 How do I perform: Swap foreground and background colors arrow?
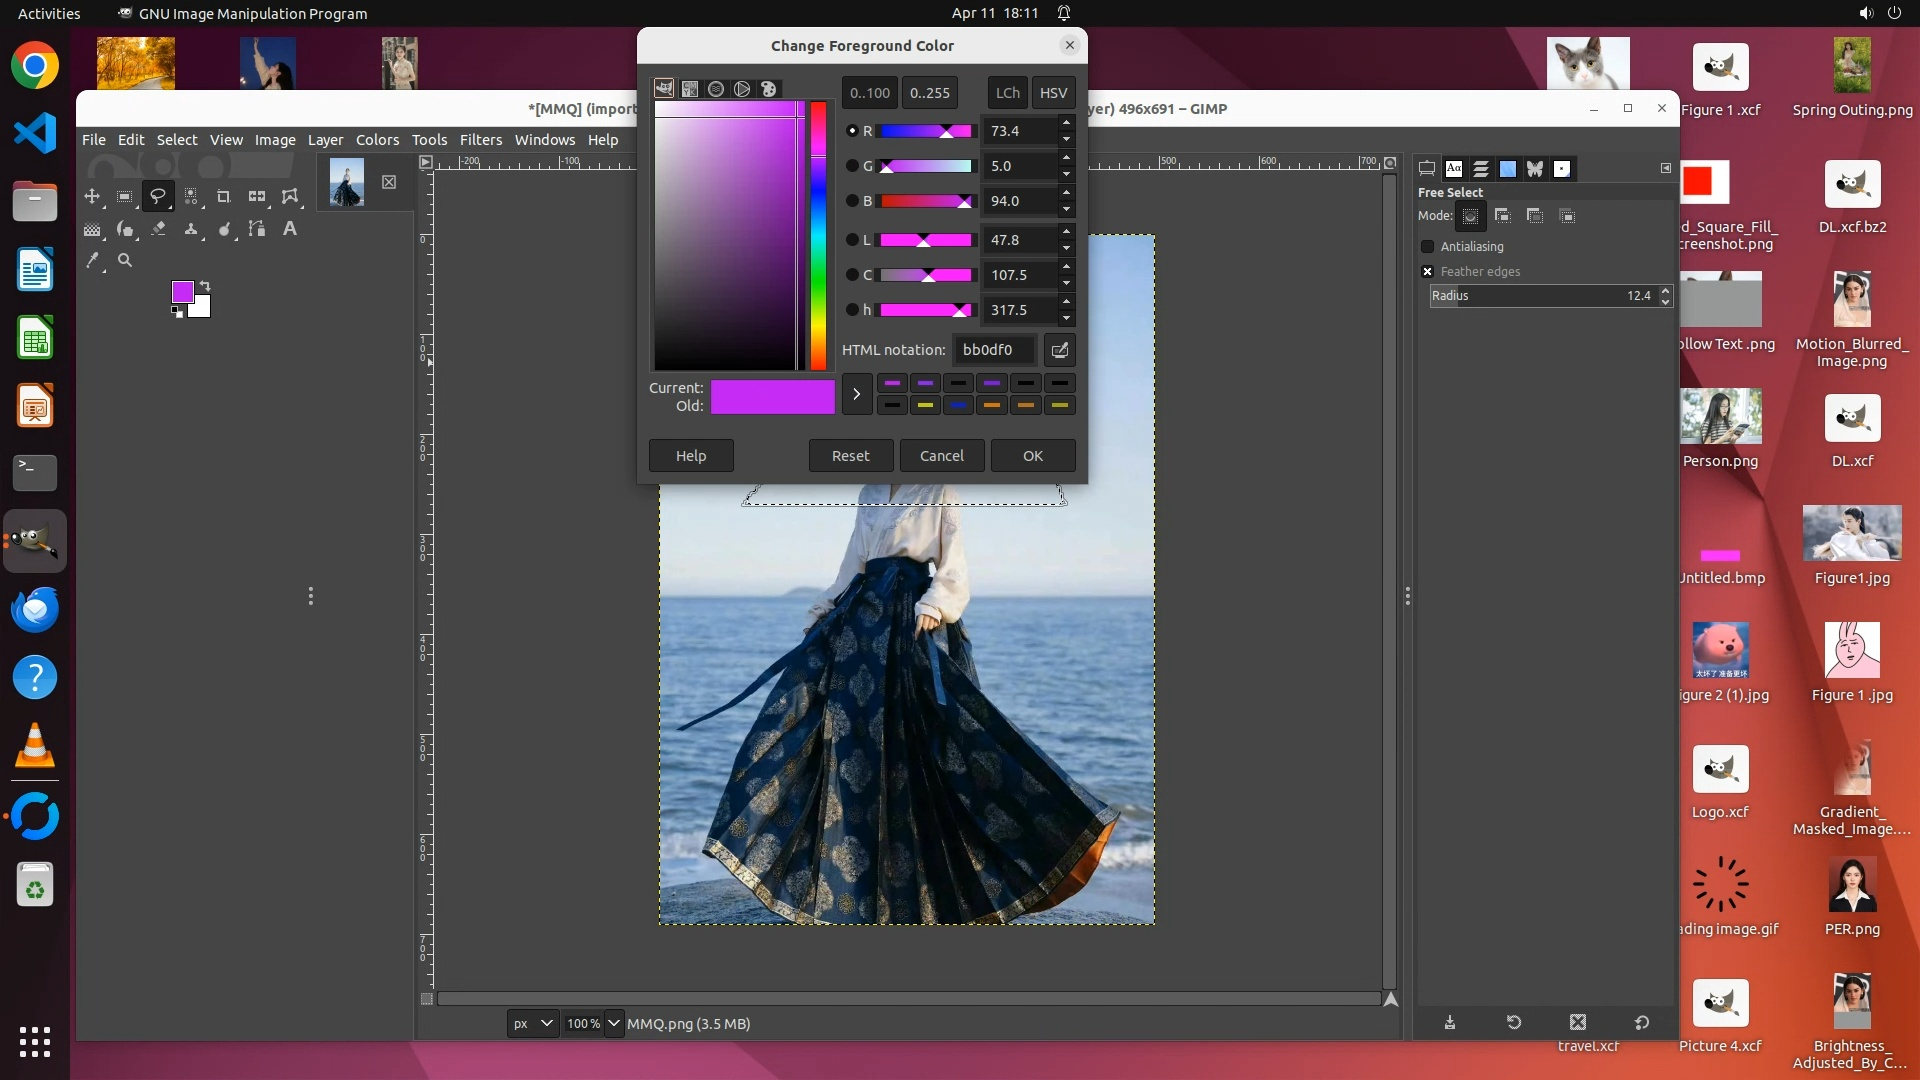coord(205,286)
